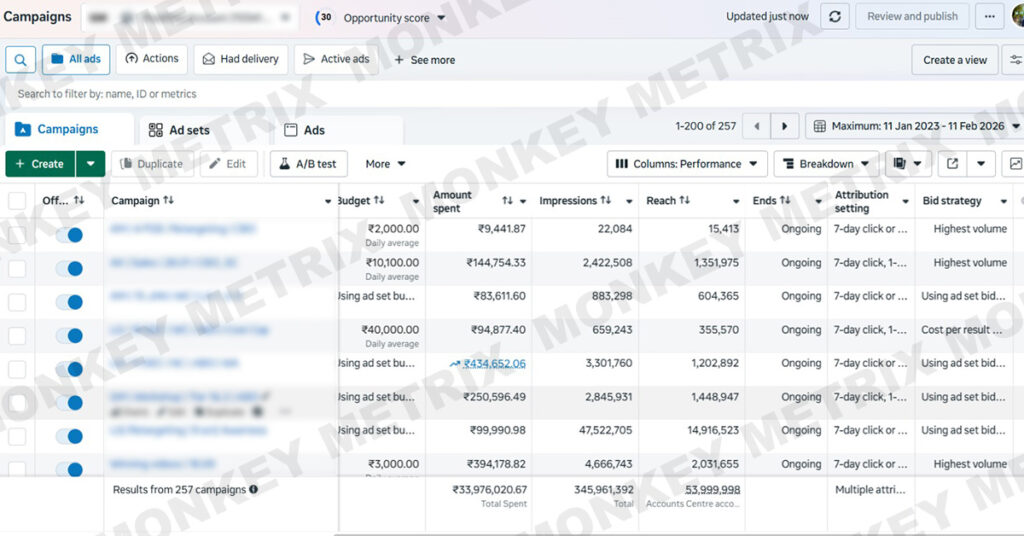Go to next page of results

[x=785, y=127]
